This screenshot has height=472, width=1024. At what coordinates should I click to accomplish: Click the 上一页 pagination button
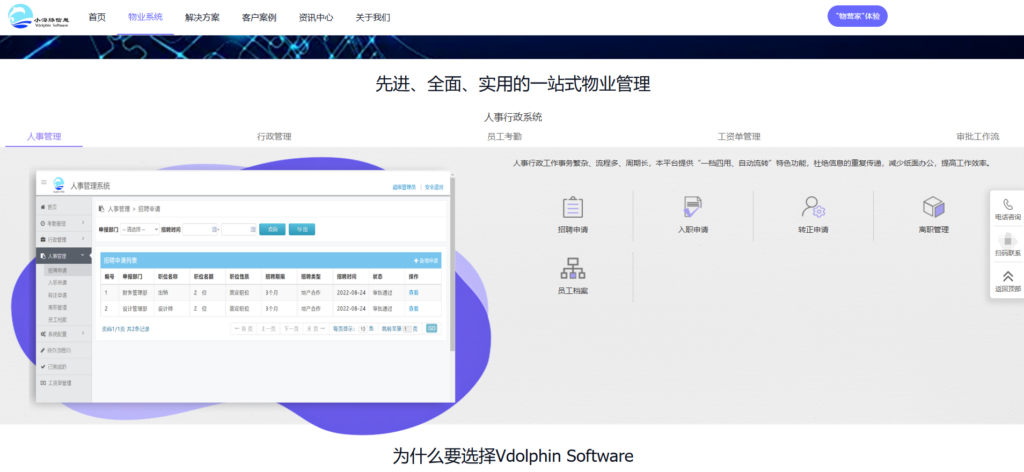(x=268, y=329)
